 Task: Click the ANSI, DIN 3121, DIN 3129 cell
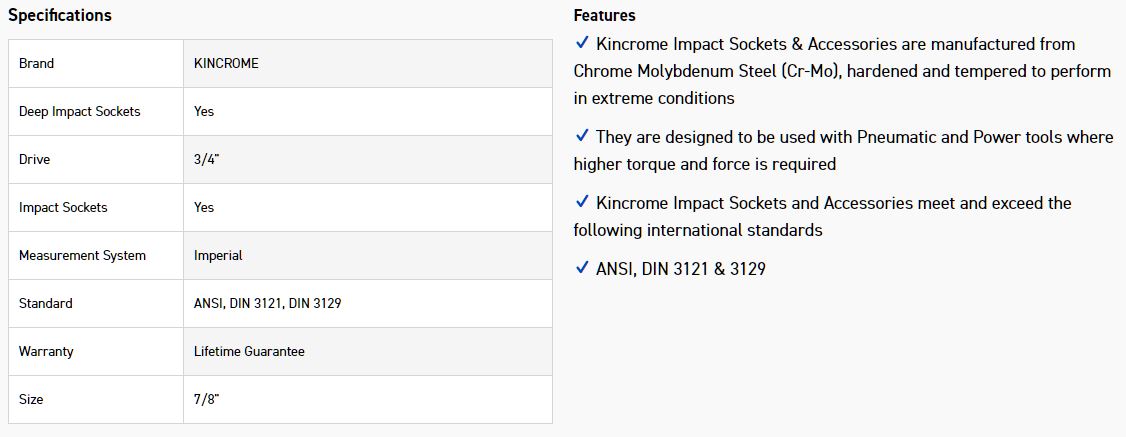click(x=267, y=303)
